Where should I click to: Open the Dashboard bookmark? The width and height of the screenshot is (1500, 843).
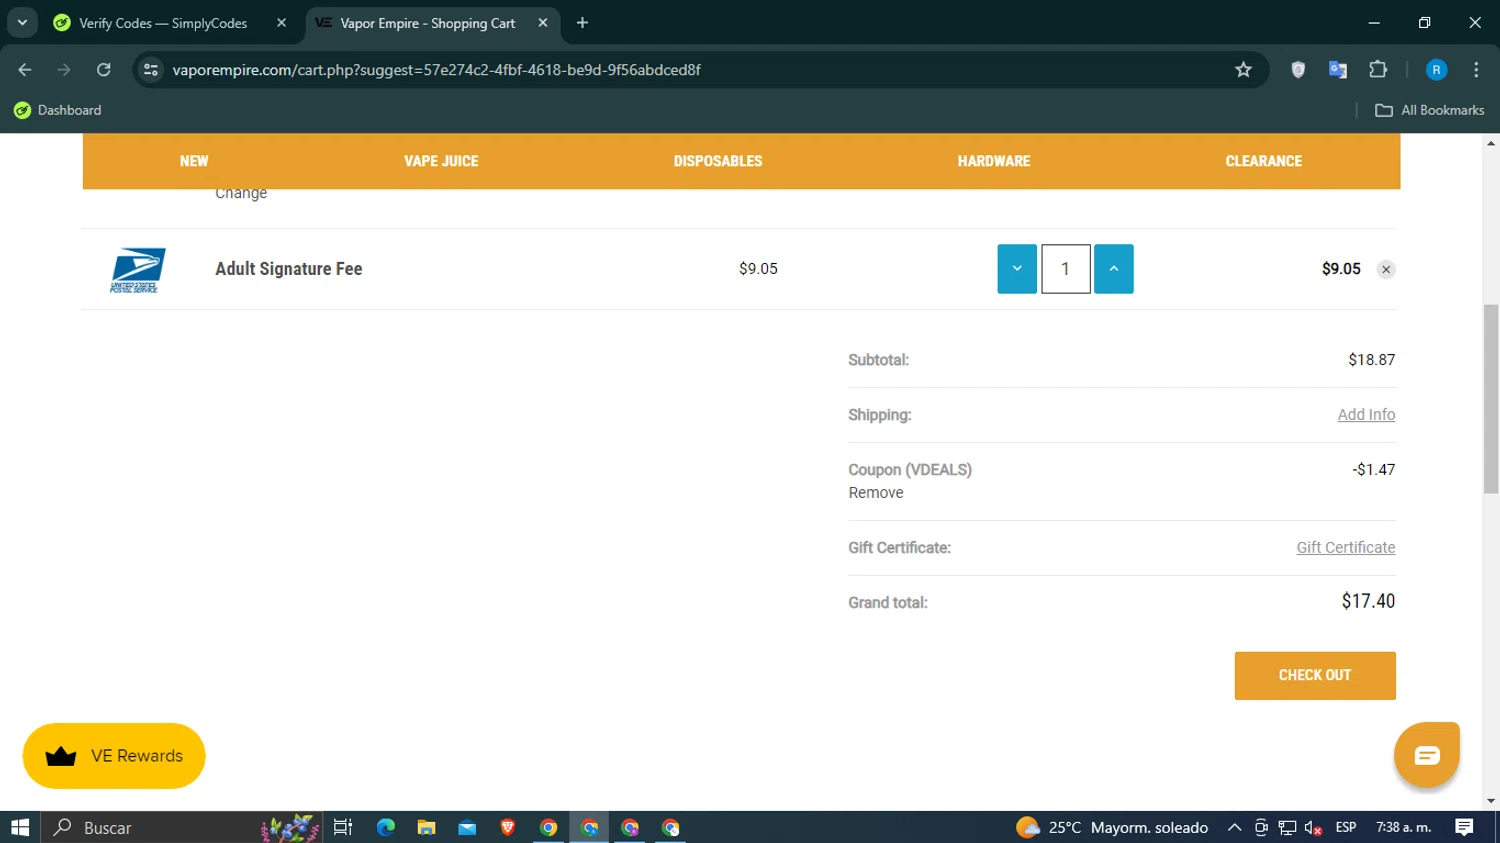click(58, 110)
